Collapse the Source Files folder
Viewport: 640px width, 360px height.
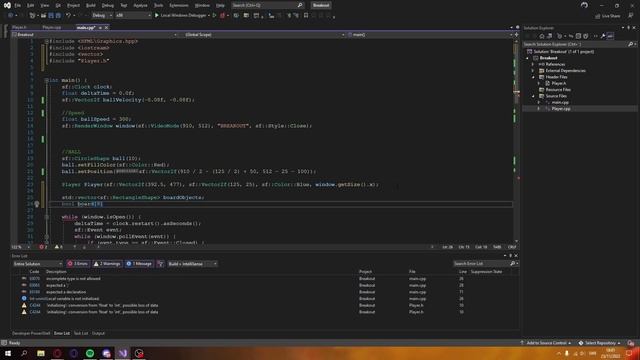click(533, 96)
